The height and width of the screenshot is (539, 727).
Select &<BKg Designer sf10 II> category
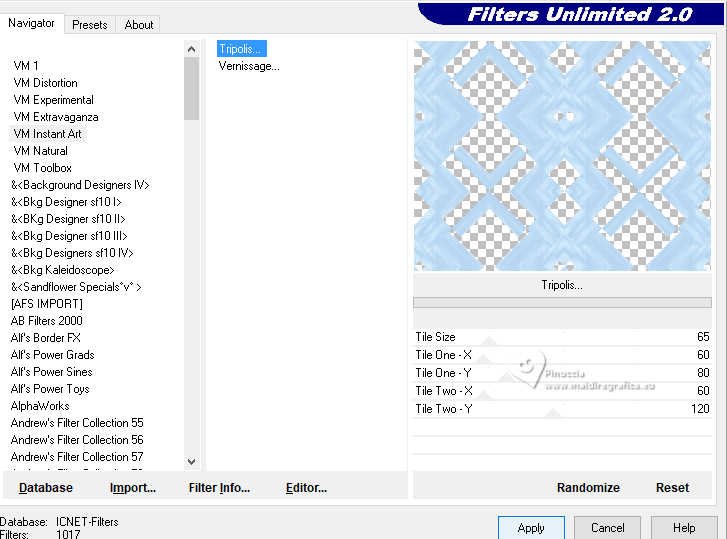68,219
